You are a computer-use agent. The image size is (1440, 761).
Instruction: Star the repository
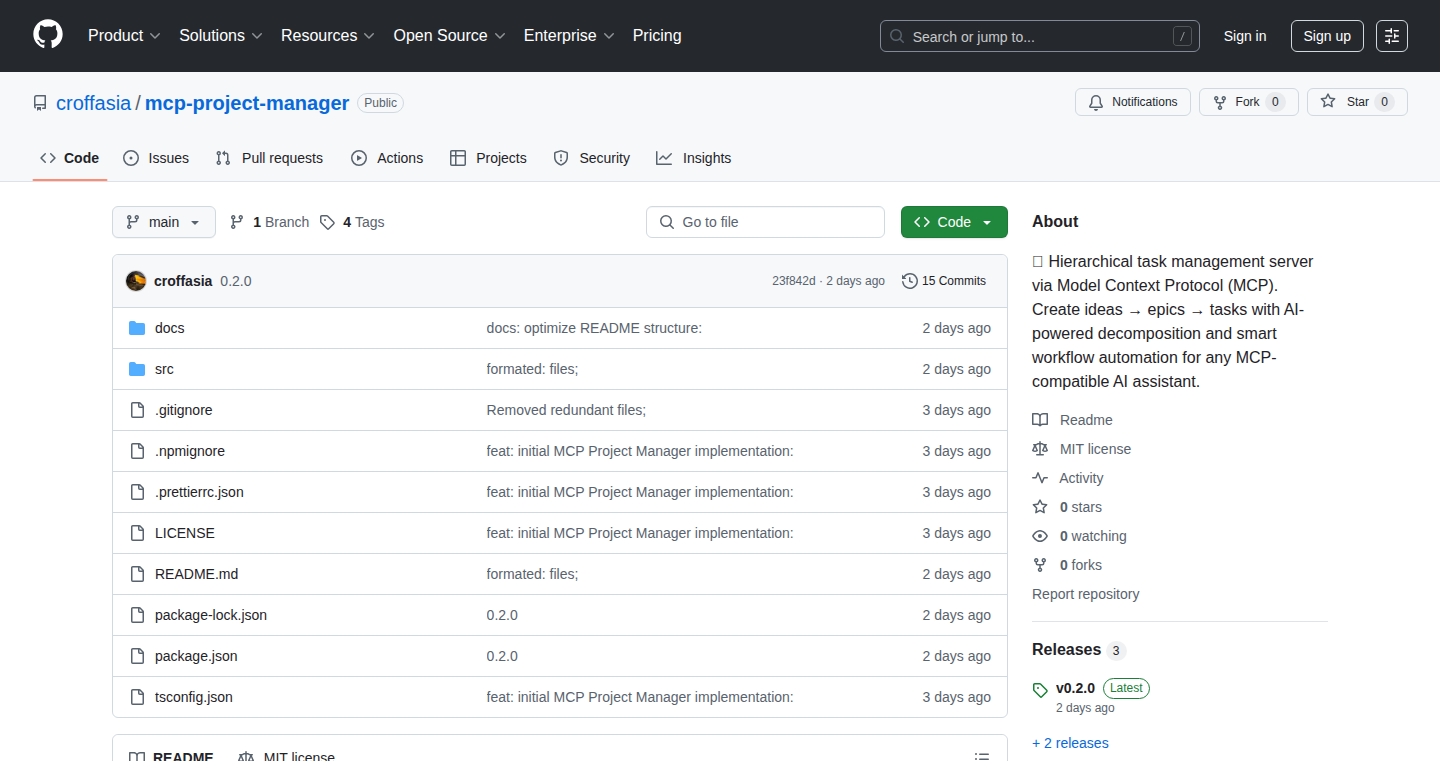[x=1357, y=102]
